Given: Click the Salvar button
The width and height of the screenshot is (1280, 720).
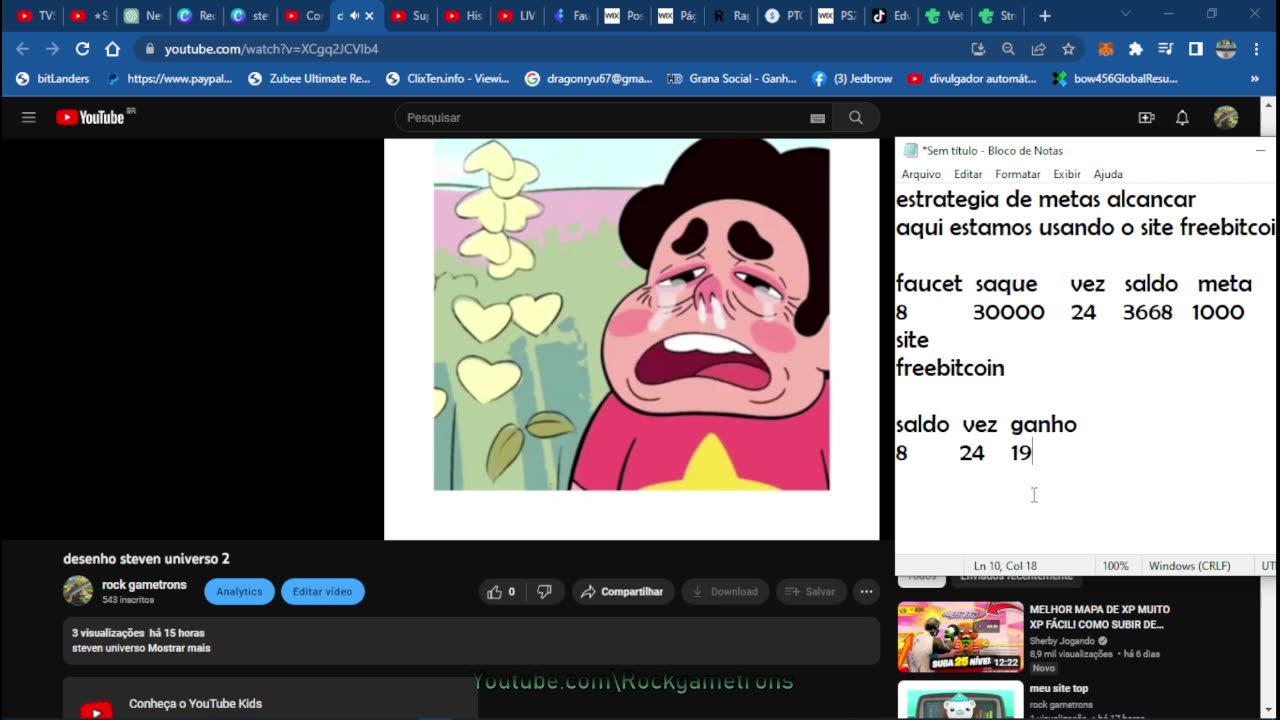Looking at the screenshot, I should coord(811,591).
